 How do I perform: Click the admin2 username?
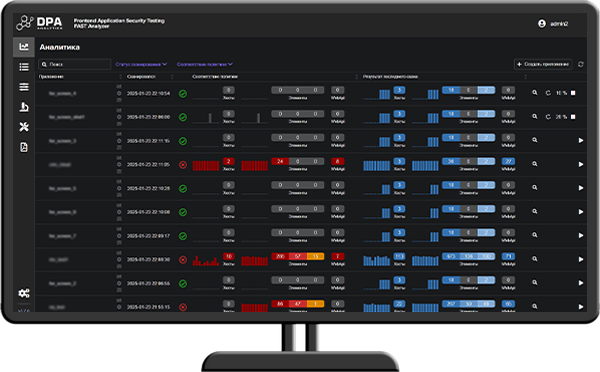coord(559,24)
